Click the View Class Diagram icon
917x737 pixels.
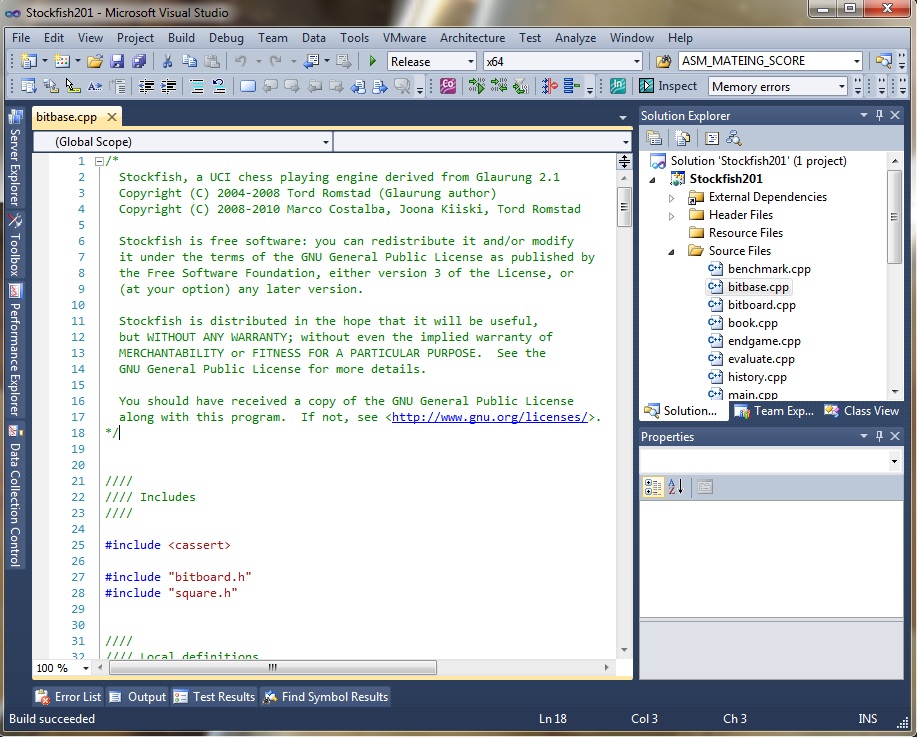(x=733, y=138)
